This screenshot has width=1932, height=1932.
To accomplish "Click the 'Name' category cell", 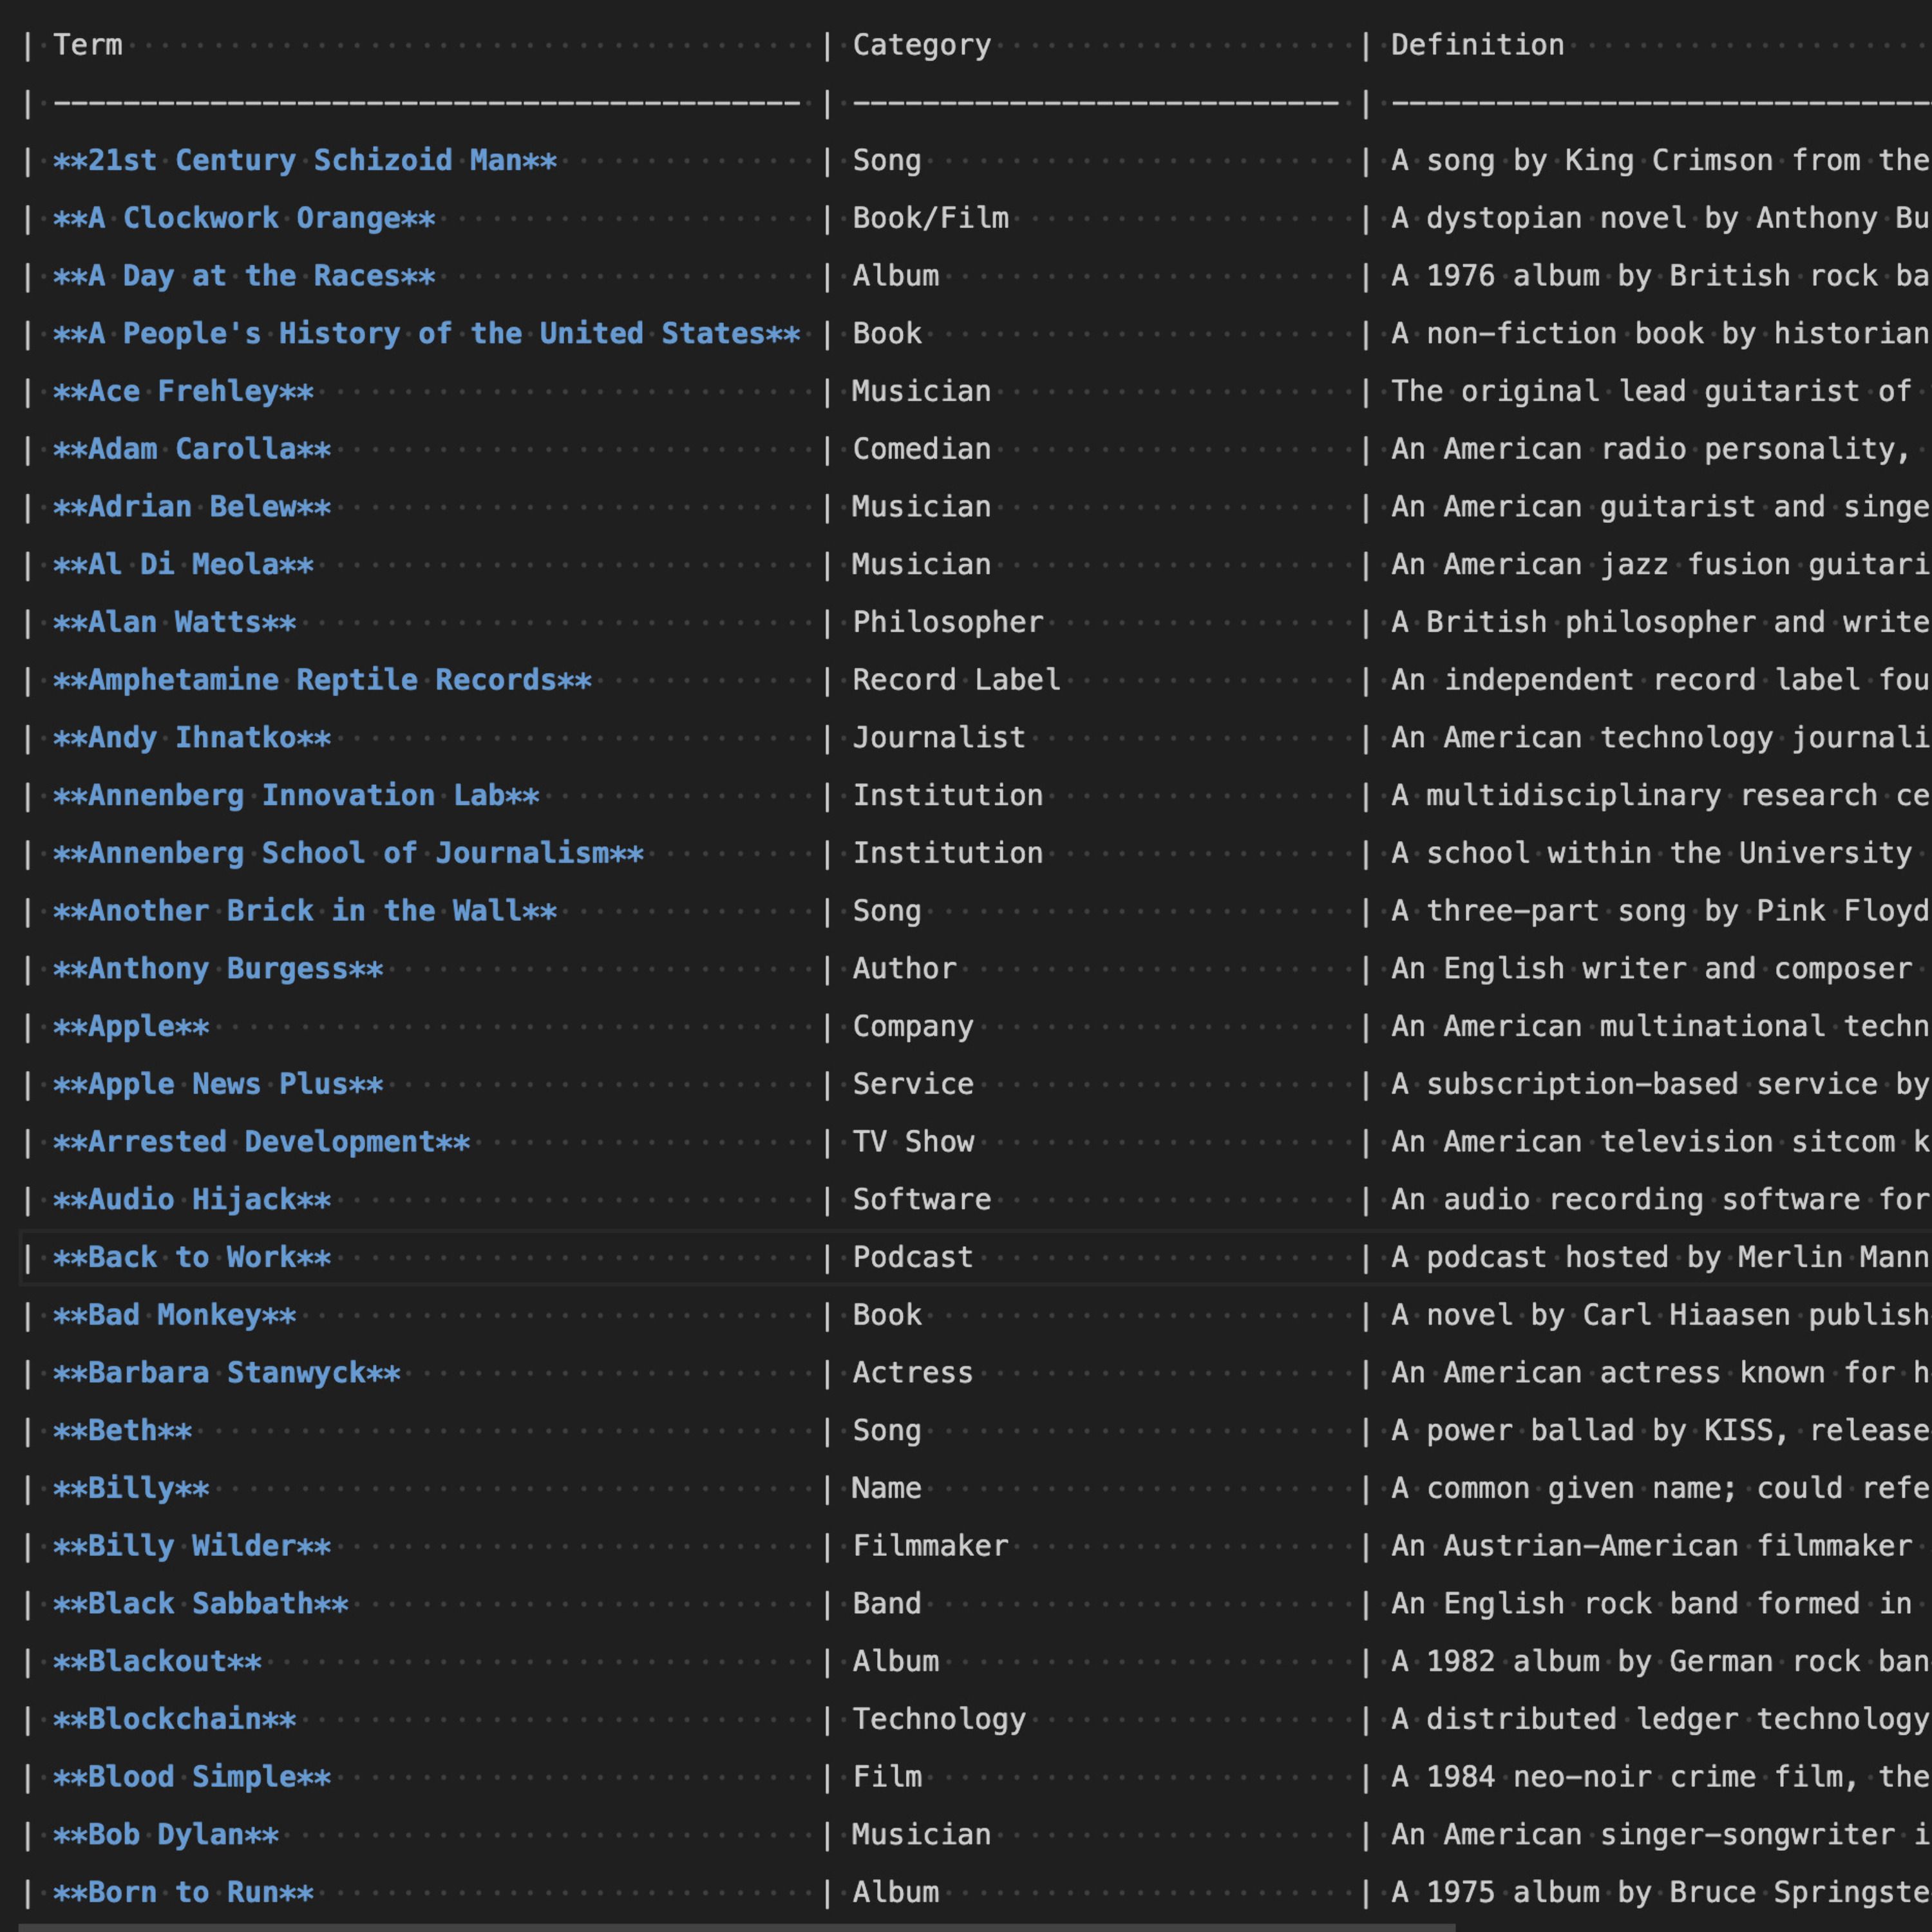I will (886, 1489).
